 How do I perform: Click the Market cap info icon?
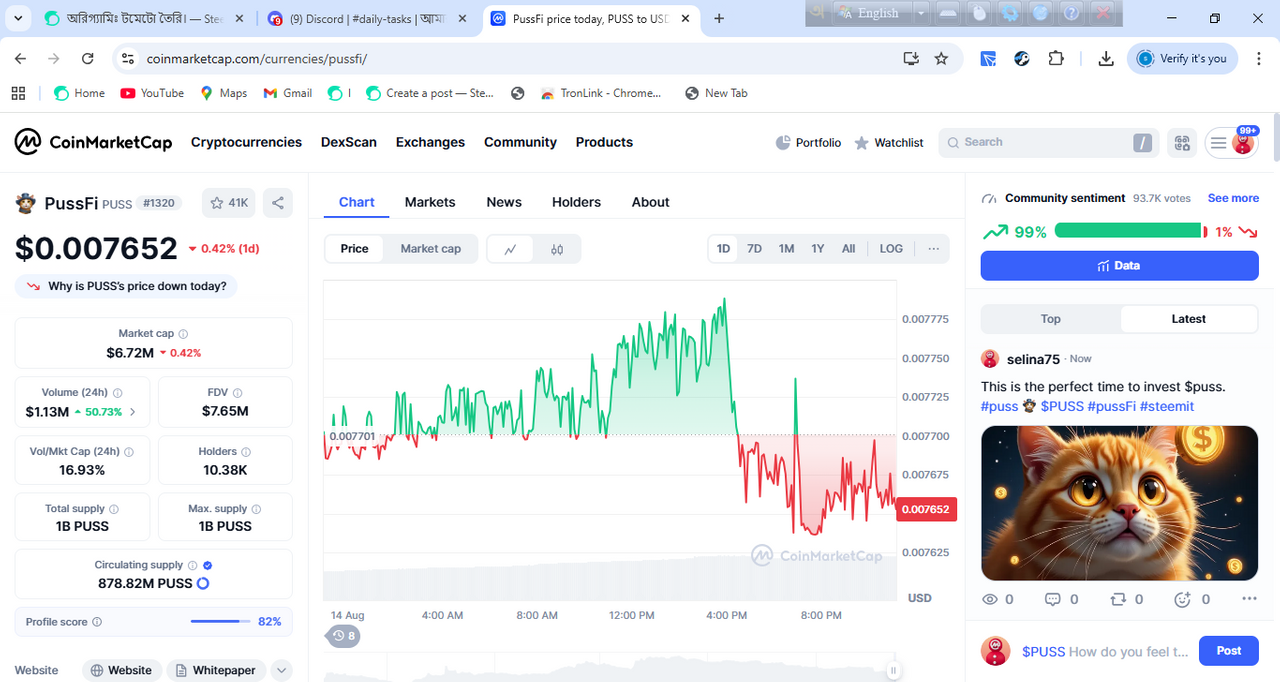[x=183, y=334]
